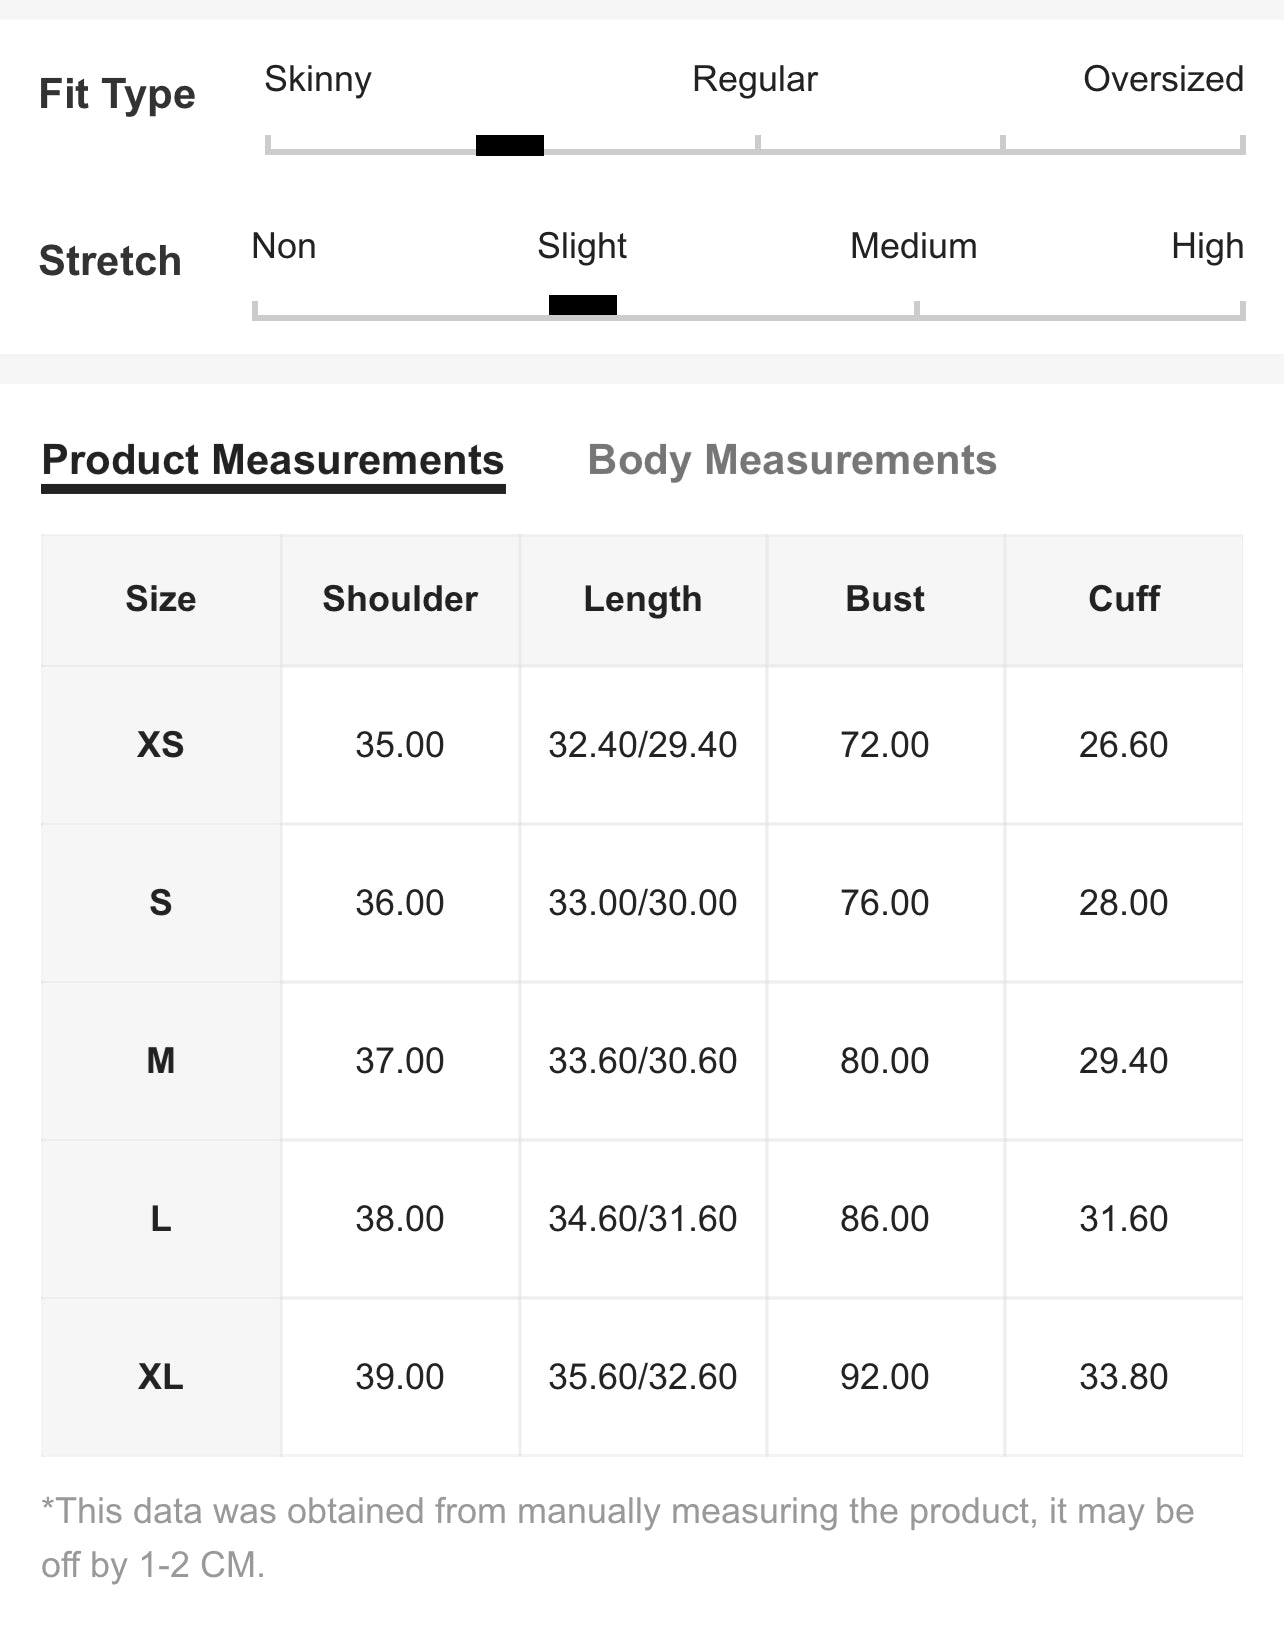
Task: Click the Cuff column header
Action: pos(1124,599)
